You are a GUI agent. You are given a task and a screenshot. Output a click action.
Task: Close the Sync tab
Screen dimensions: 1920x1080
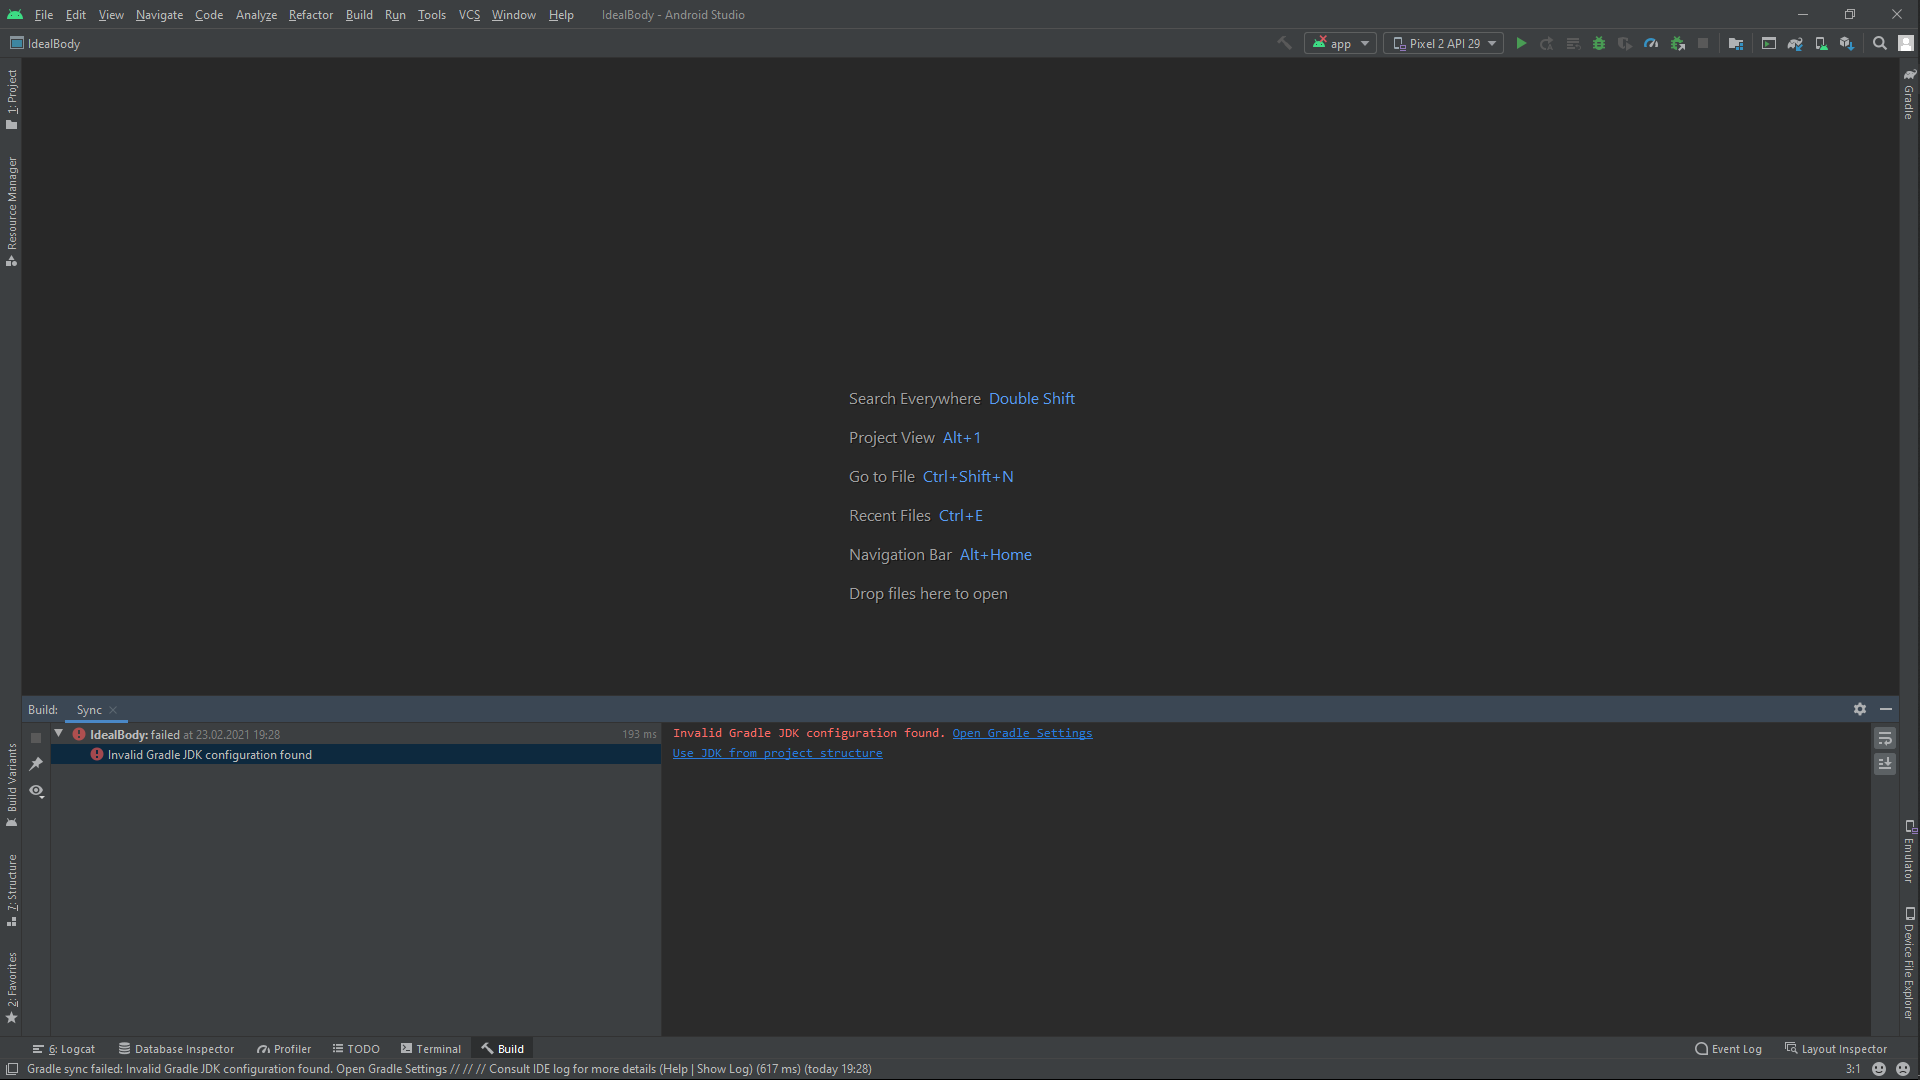(113, 710)
